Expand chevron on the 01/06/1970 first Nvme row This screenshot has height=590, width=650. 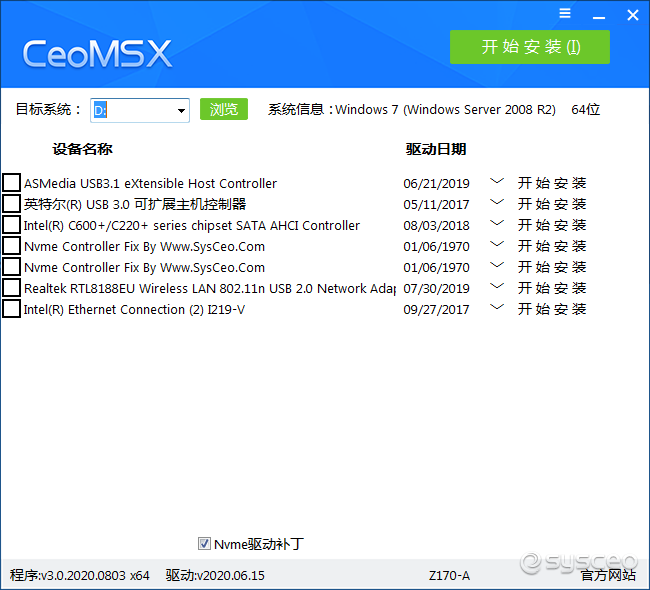click(x=497, y=244)
